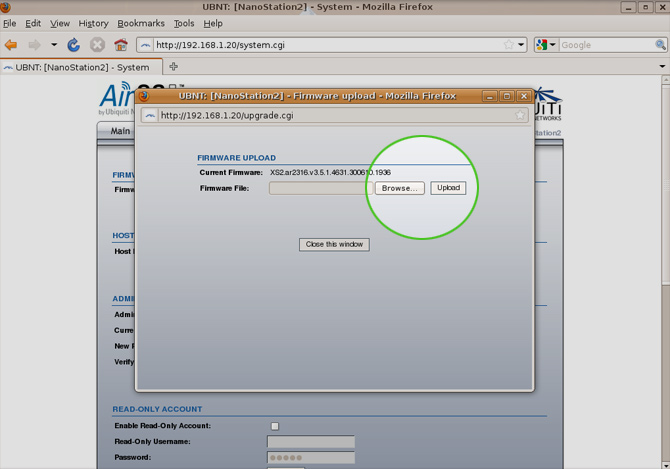Click the search magnifier icon
670x469 pixels.
tap(660, 44)
